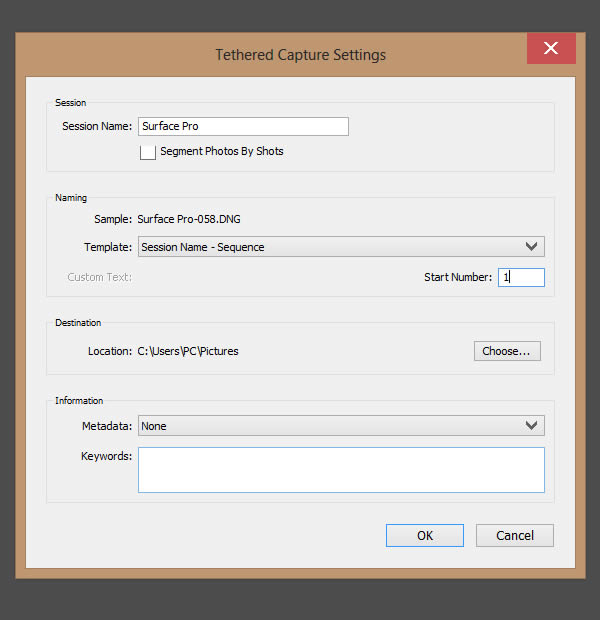The image size is (600, 620).
Task: Click inside the Keywords text area
Action: [x=341, y=470]
